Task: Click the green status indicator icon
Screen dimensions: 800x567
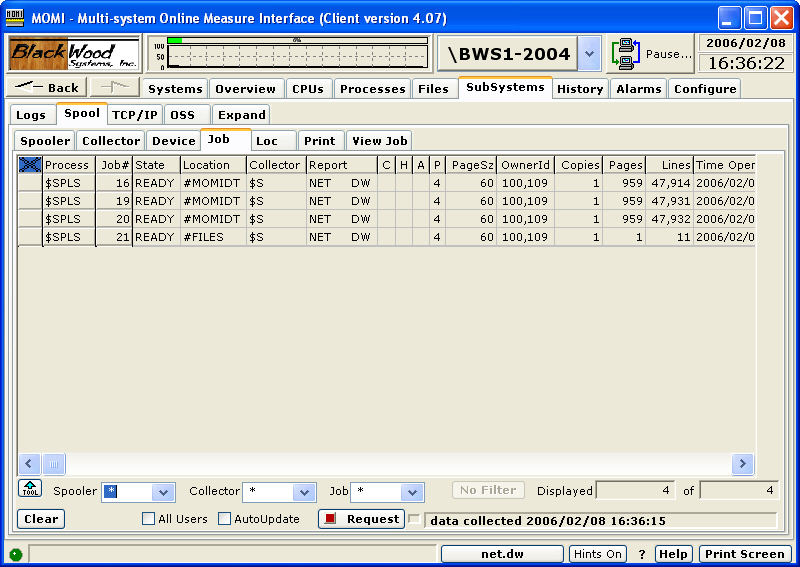Action: [16, 555]
